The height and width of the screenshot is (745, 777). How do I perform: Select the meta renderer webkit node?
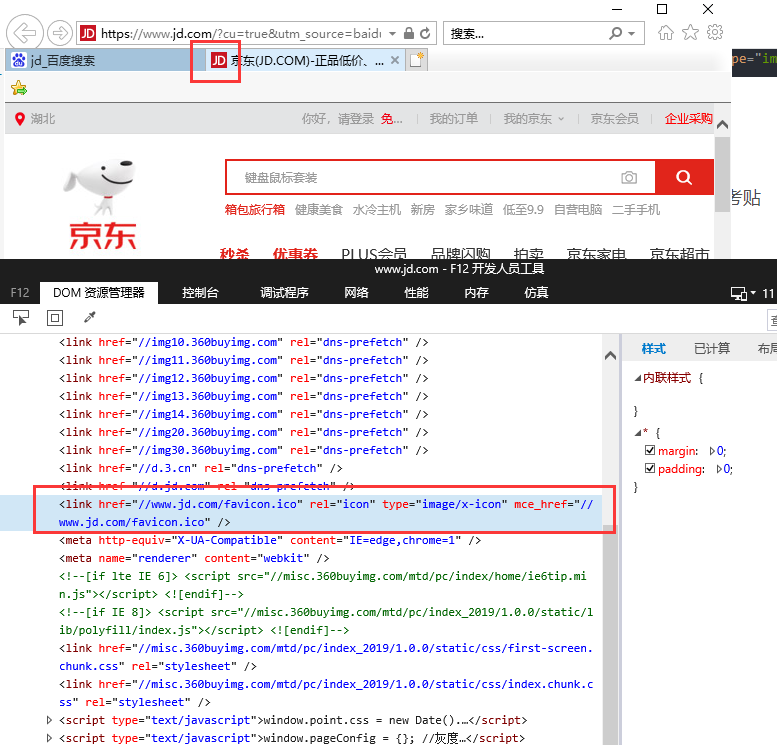194,558
